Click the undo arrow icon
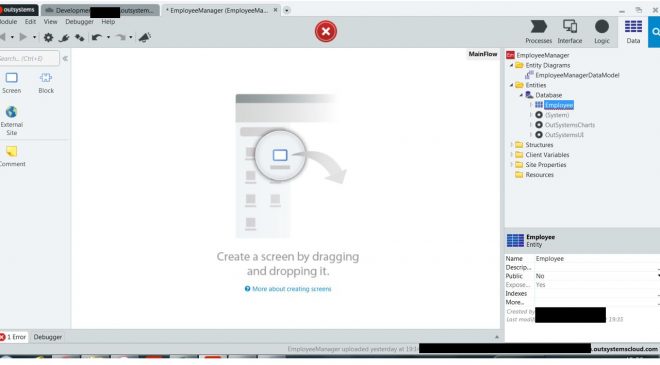This screenshot has width=660, height=365. click(96, 37)
